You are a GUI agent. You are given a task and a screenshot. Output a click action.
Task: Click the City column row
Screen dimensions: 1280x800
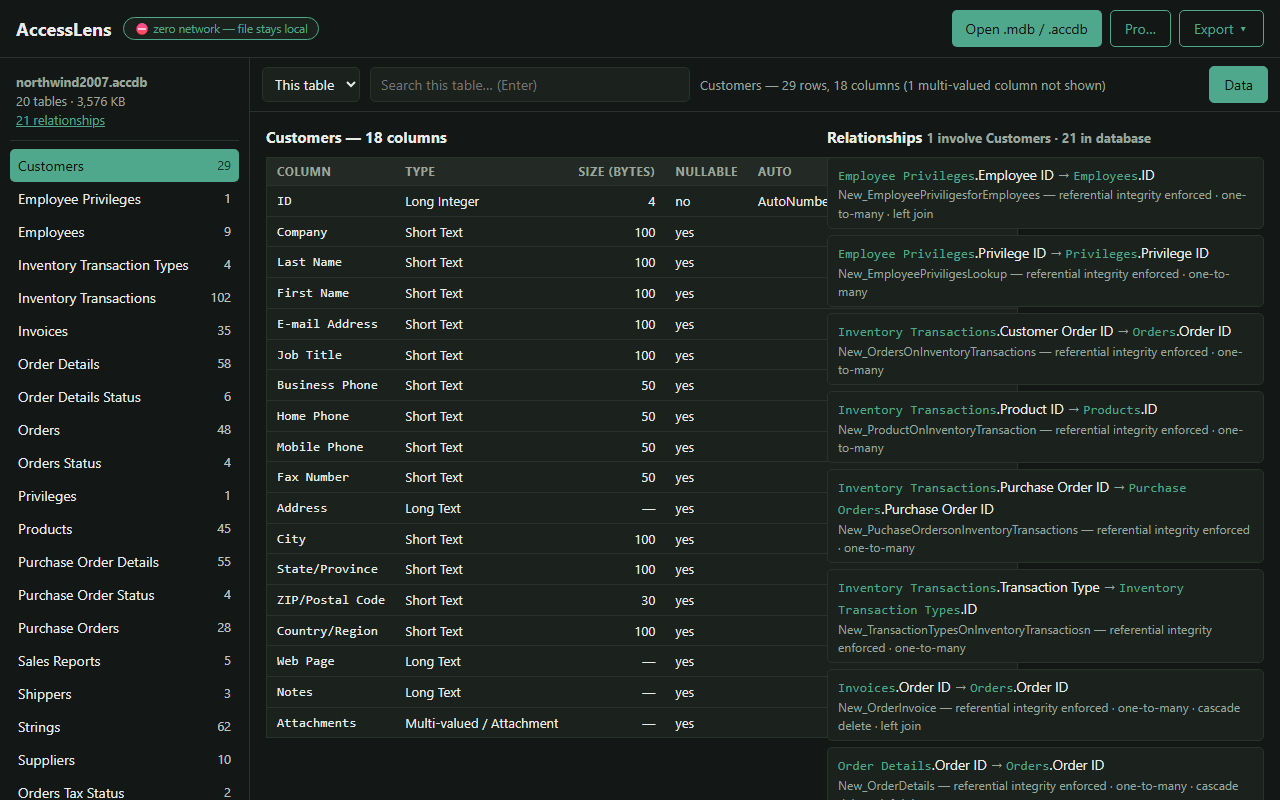tap(547, 539)
